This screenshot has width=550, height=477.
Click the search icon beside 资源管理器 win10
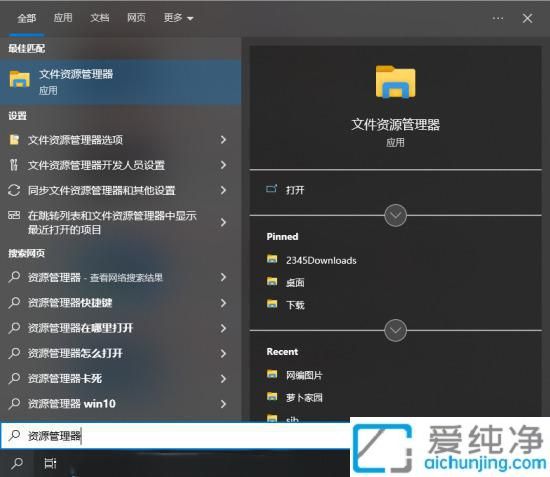coord(14,403)
